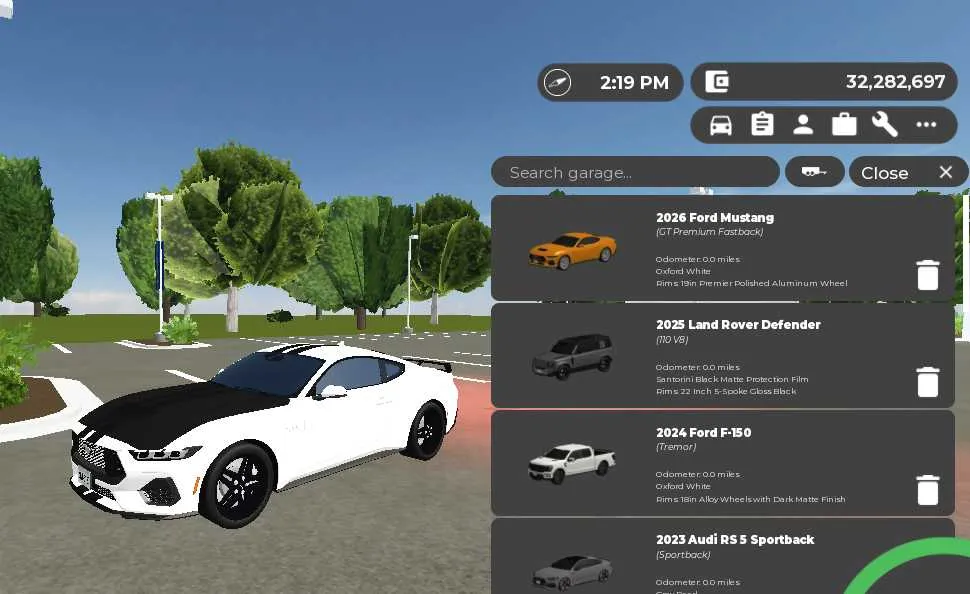Click the Santorini Black Matte Protection Film text
Screen dimensions: 970x594
point(732,379)
